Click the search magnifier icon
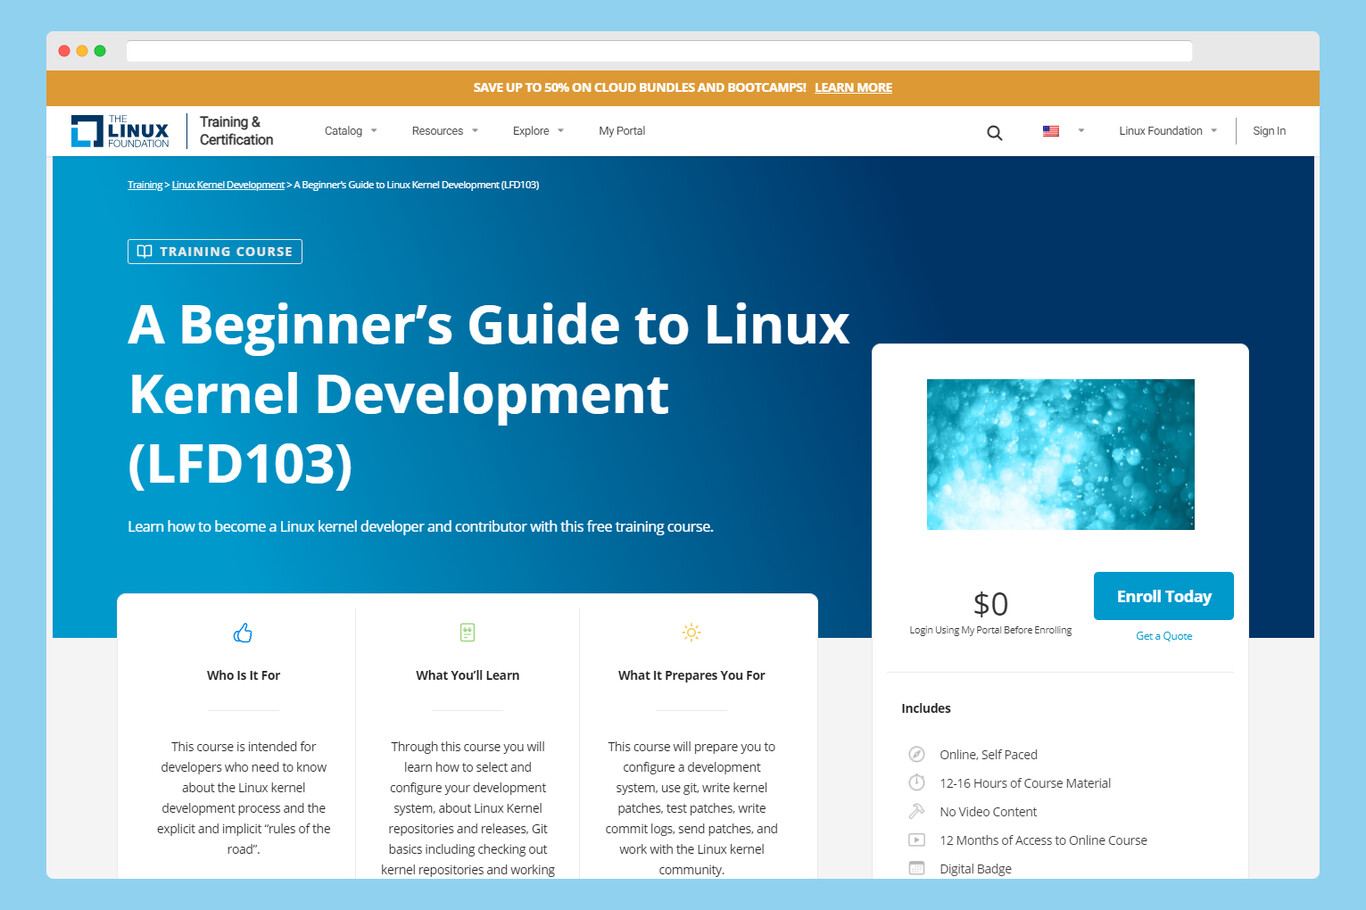Screen dimensions: 1366x910 [994, 131]
